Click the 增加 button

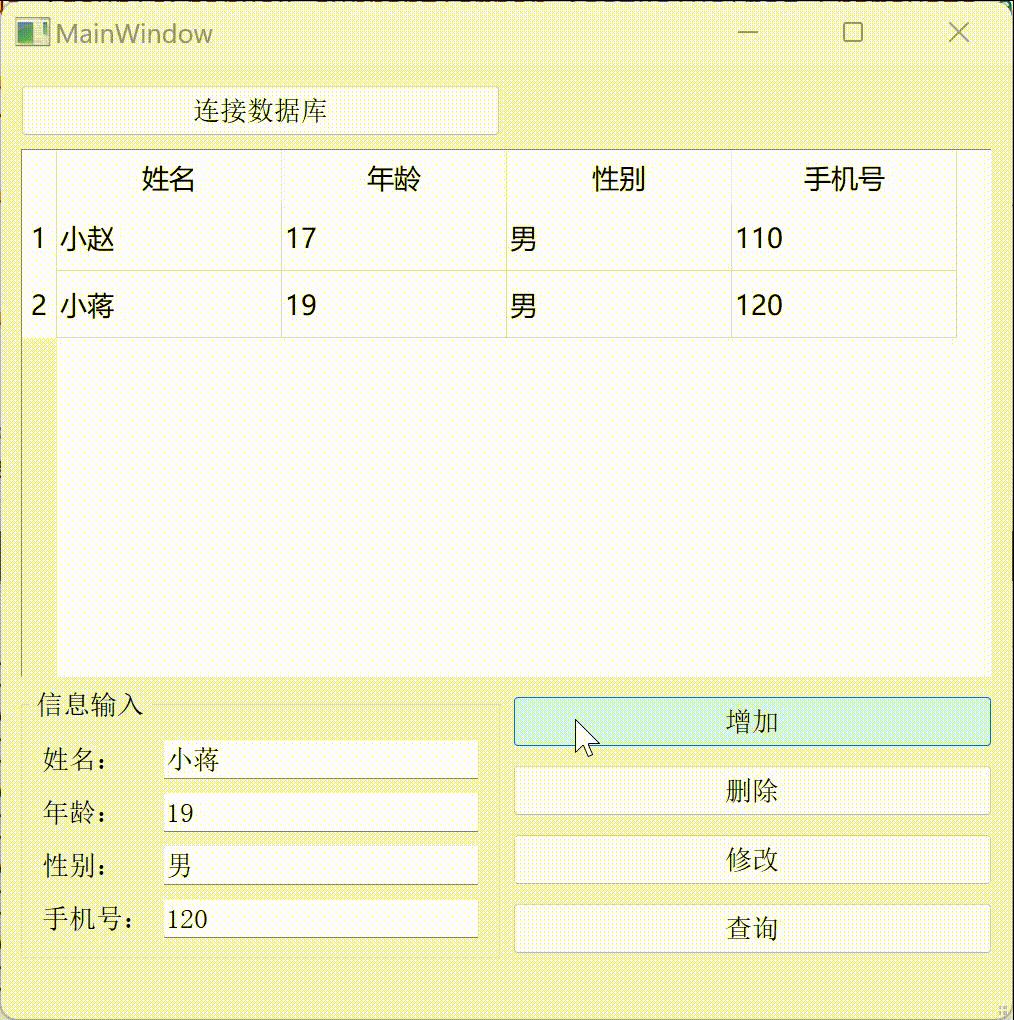752,721
